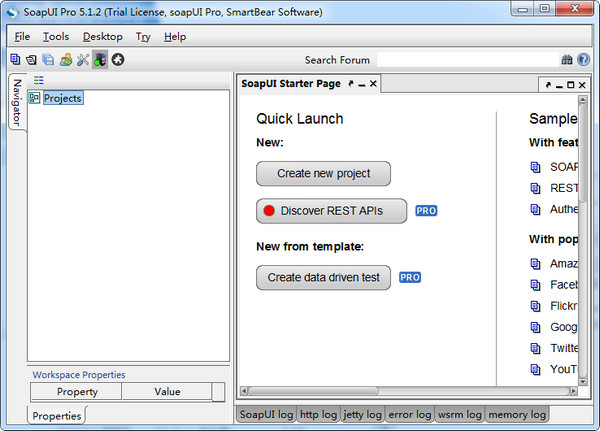Click the Navigator side tab
The image size is (600, 431).
(x=17, y=102)
